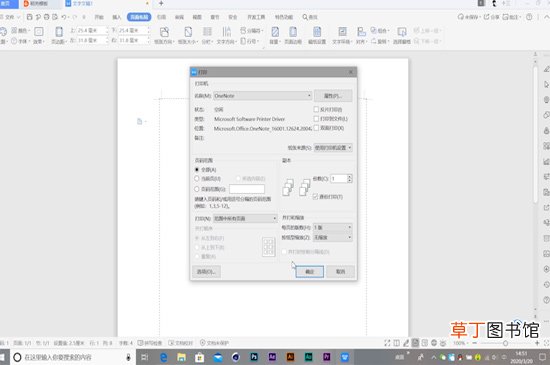550x365 pixels.
Task: Toggle the Collate (逐份打印) checkbox
Action: (315, 197)
